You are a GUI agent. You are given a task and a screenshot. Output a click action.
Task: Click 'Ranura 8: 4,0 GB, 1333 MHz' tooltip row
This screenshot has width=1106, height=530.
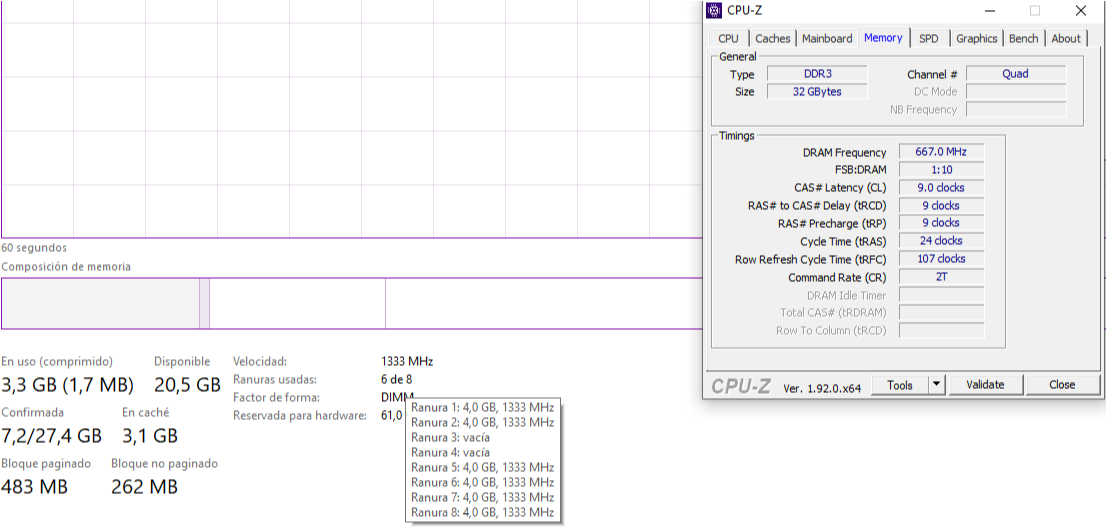tap(482, 512)
